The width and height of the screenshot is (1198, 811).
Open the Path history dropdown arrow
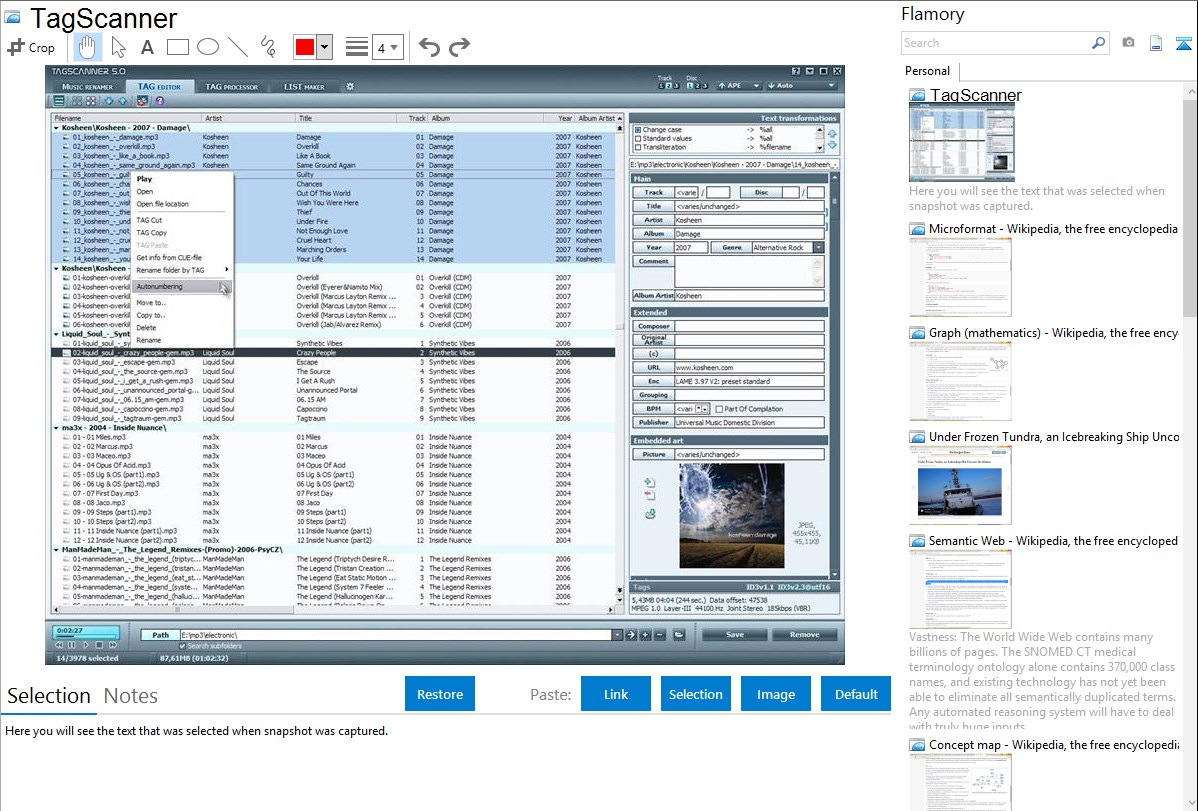tap(617, 635)
